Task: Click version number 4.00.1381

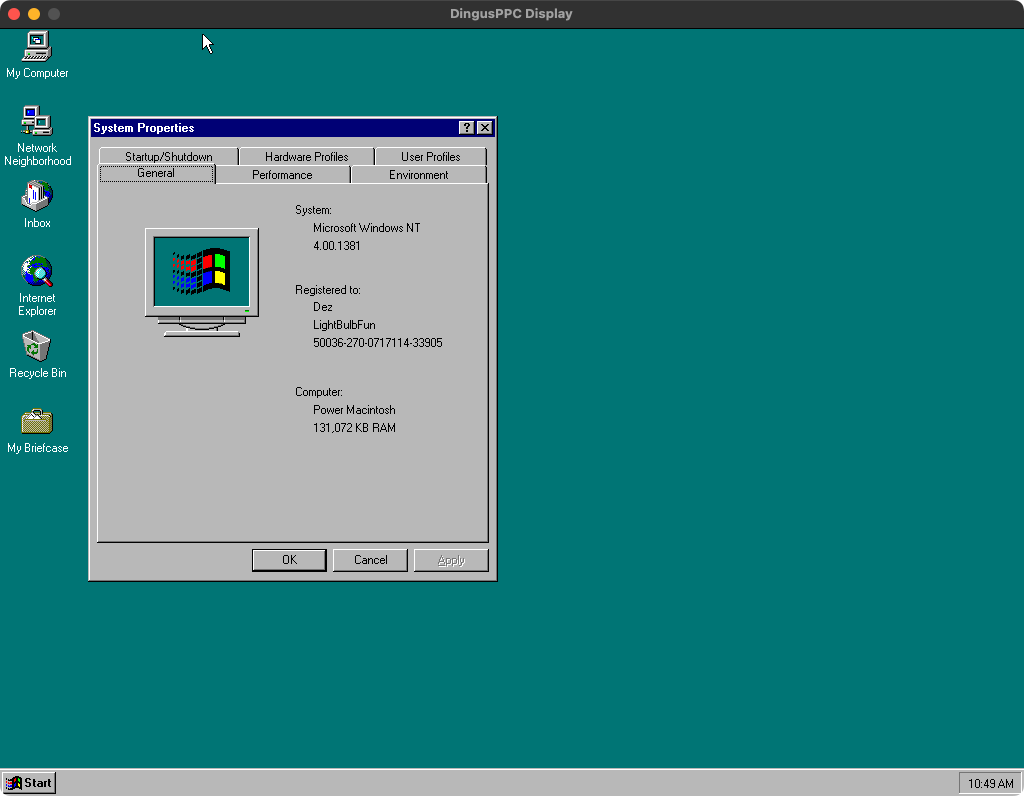Action: pos(336,246)
